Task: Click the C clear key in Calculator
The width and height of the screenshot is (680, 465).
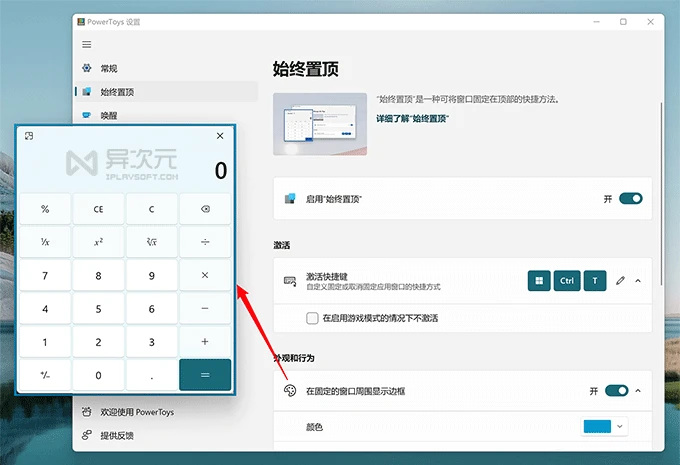Action: click(151, 209)
